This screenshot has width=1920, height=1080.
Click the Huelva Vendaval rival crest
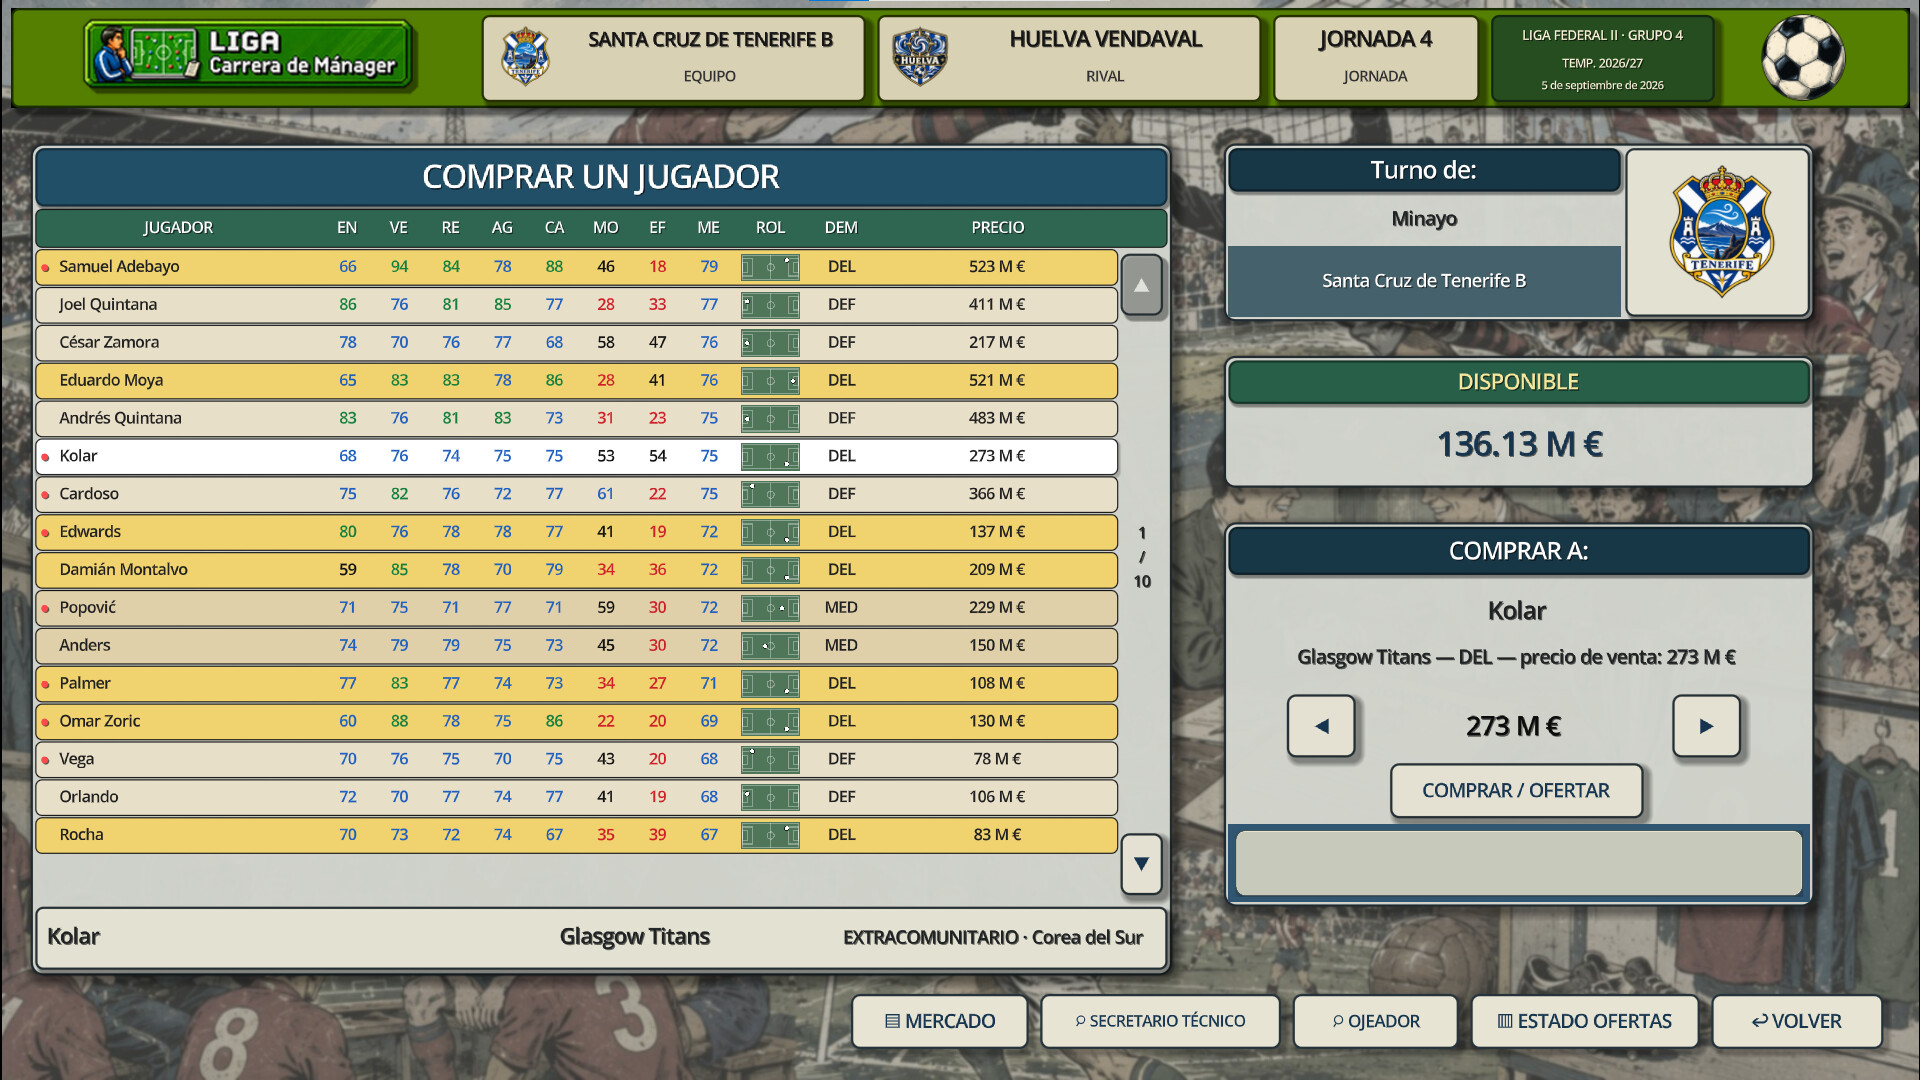pos(920,56)
